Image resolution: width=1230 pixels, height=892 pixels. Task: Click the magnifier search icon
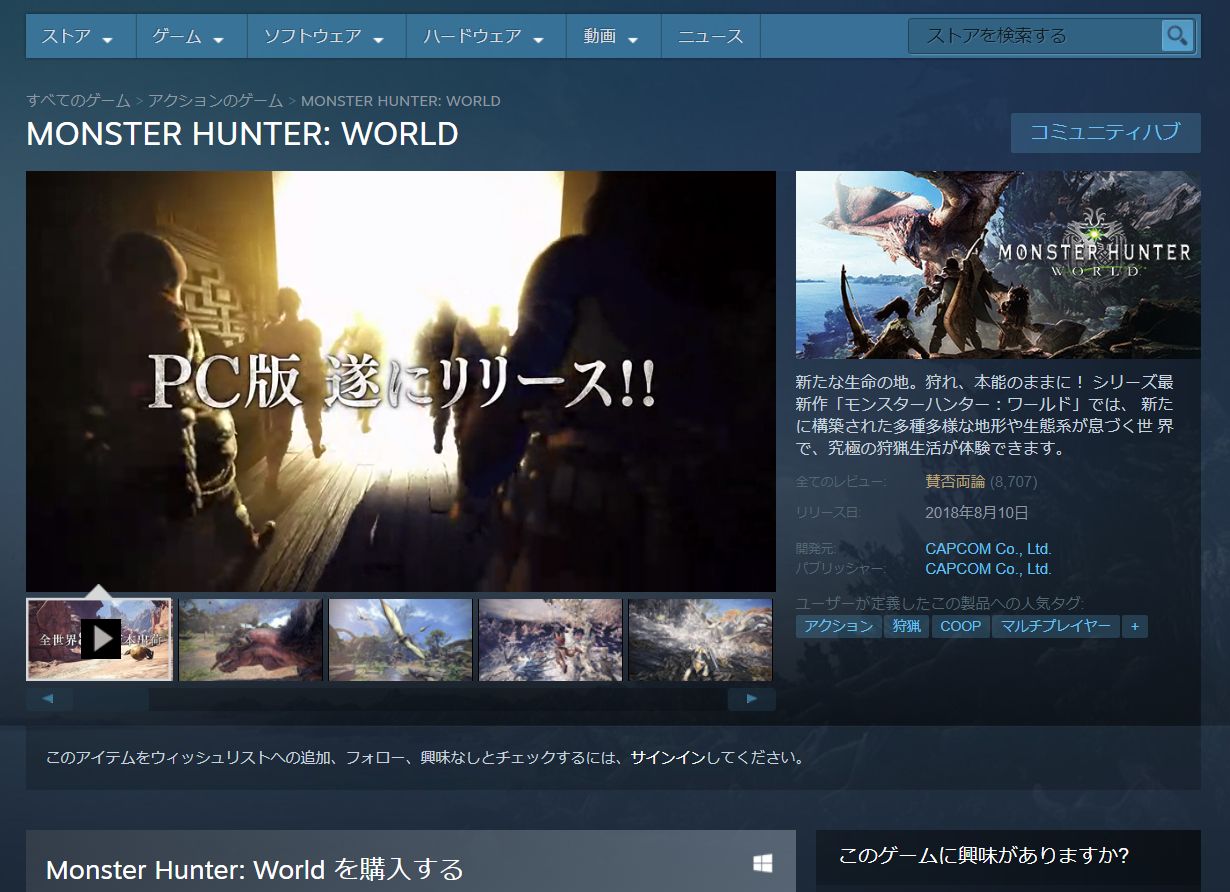coord(1178,36)
